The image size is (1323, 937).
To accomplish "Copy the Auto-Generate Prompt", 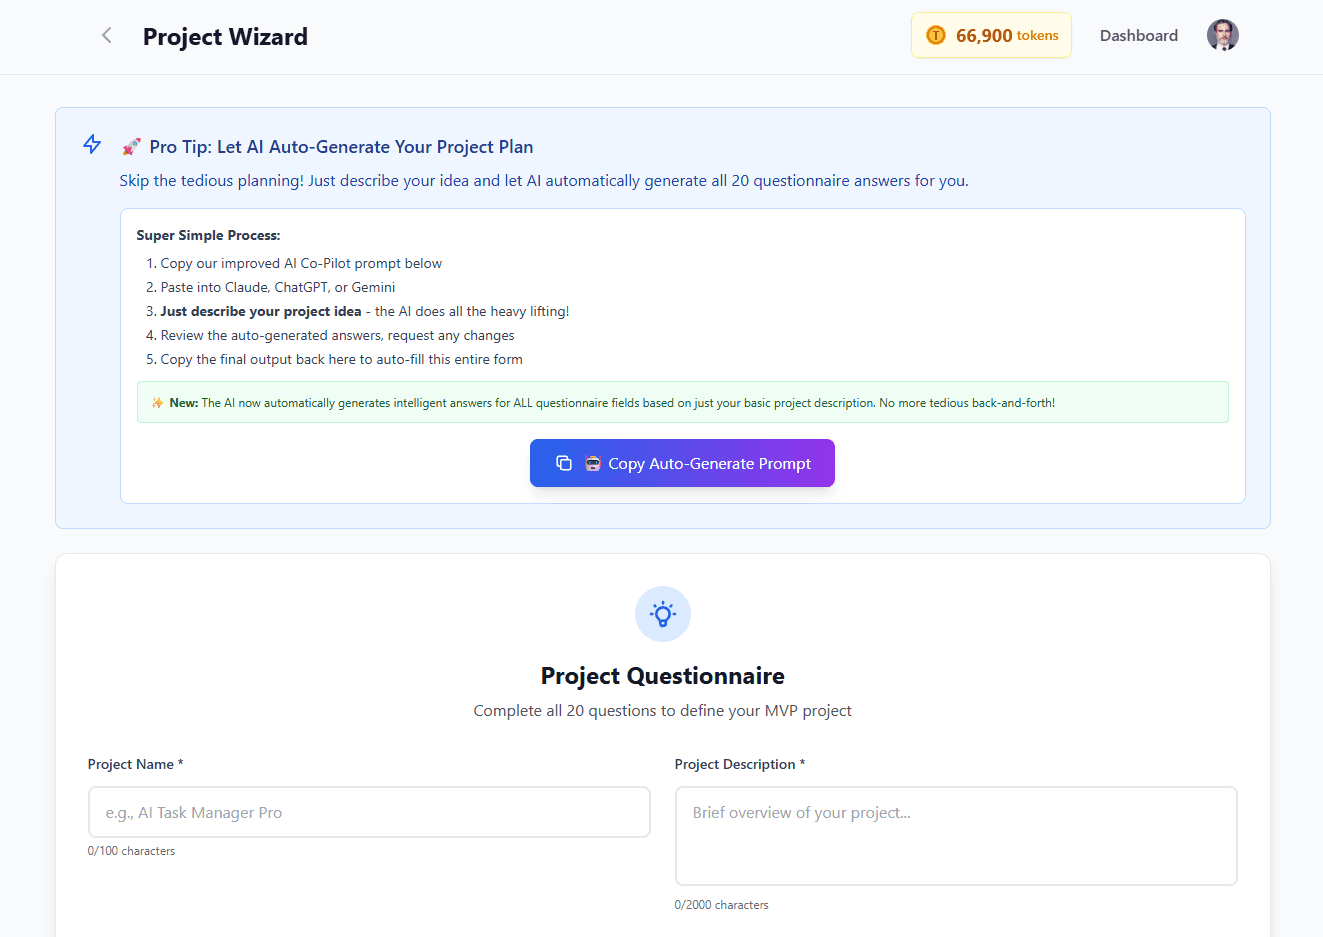I will (x=682, y=463).
